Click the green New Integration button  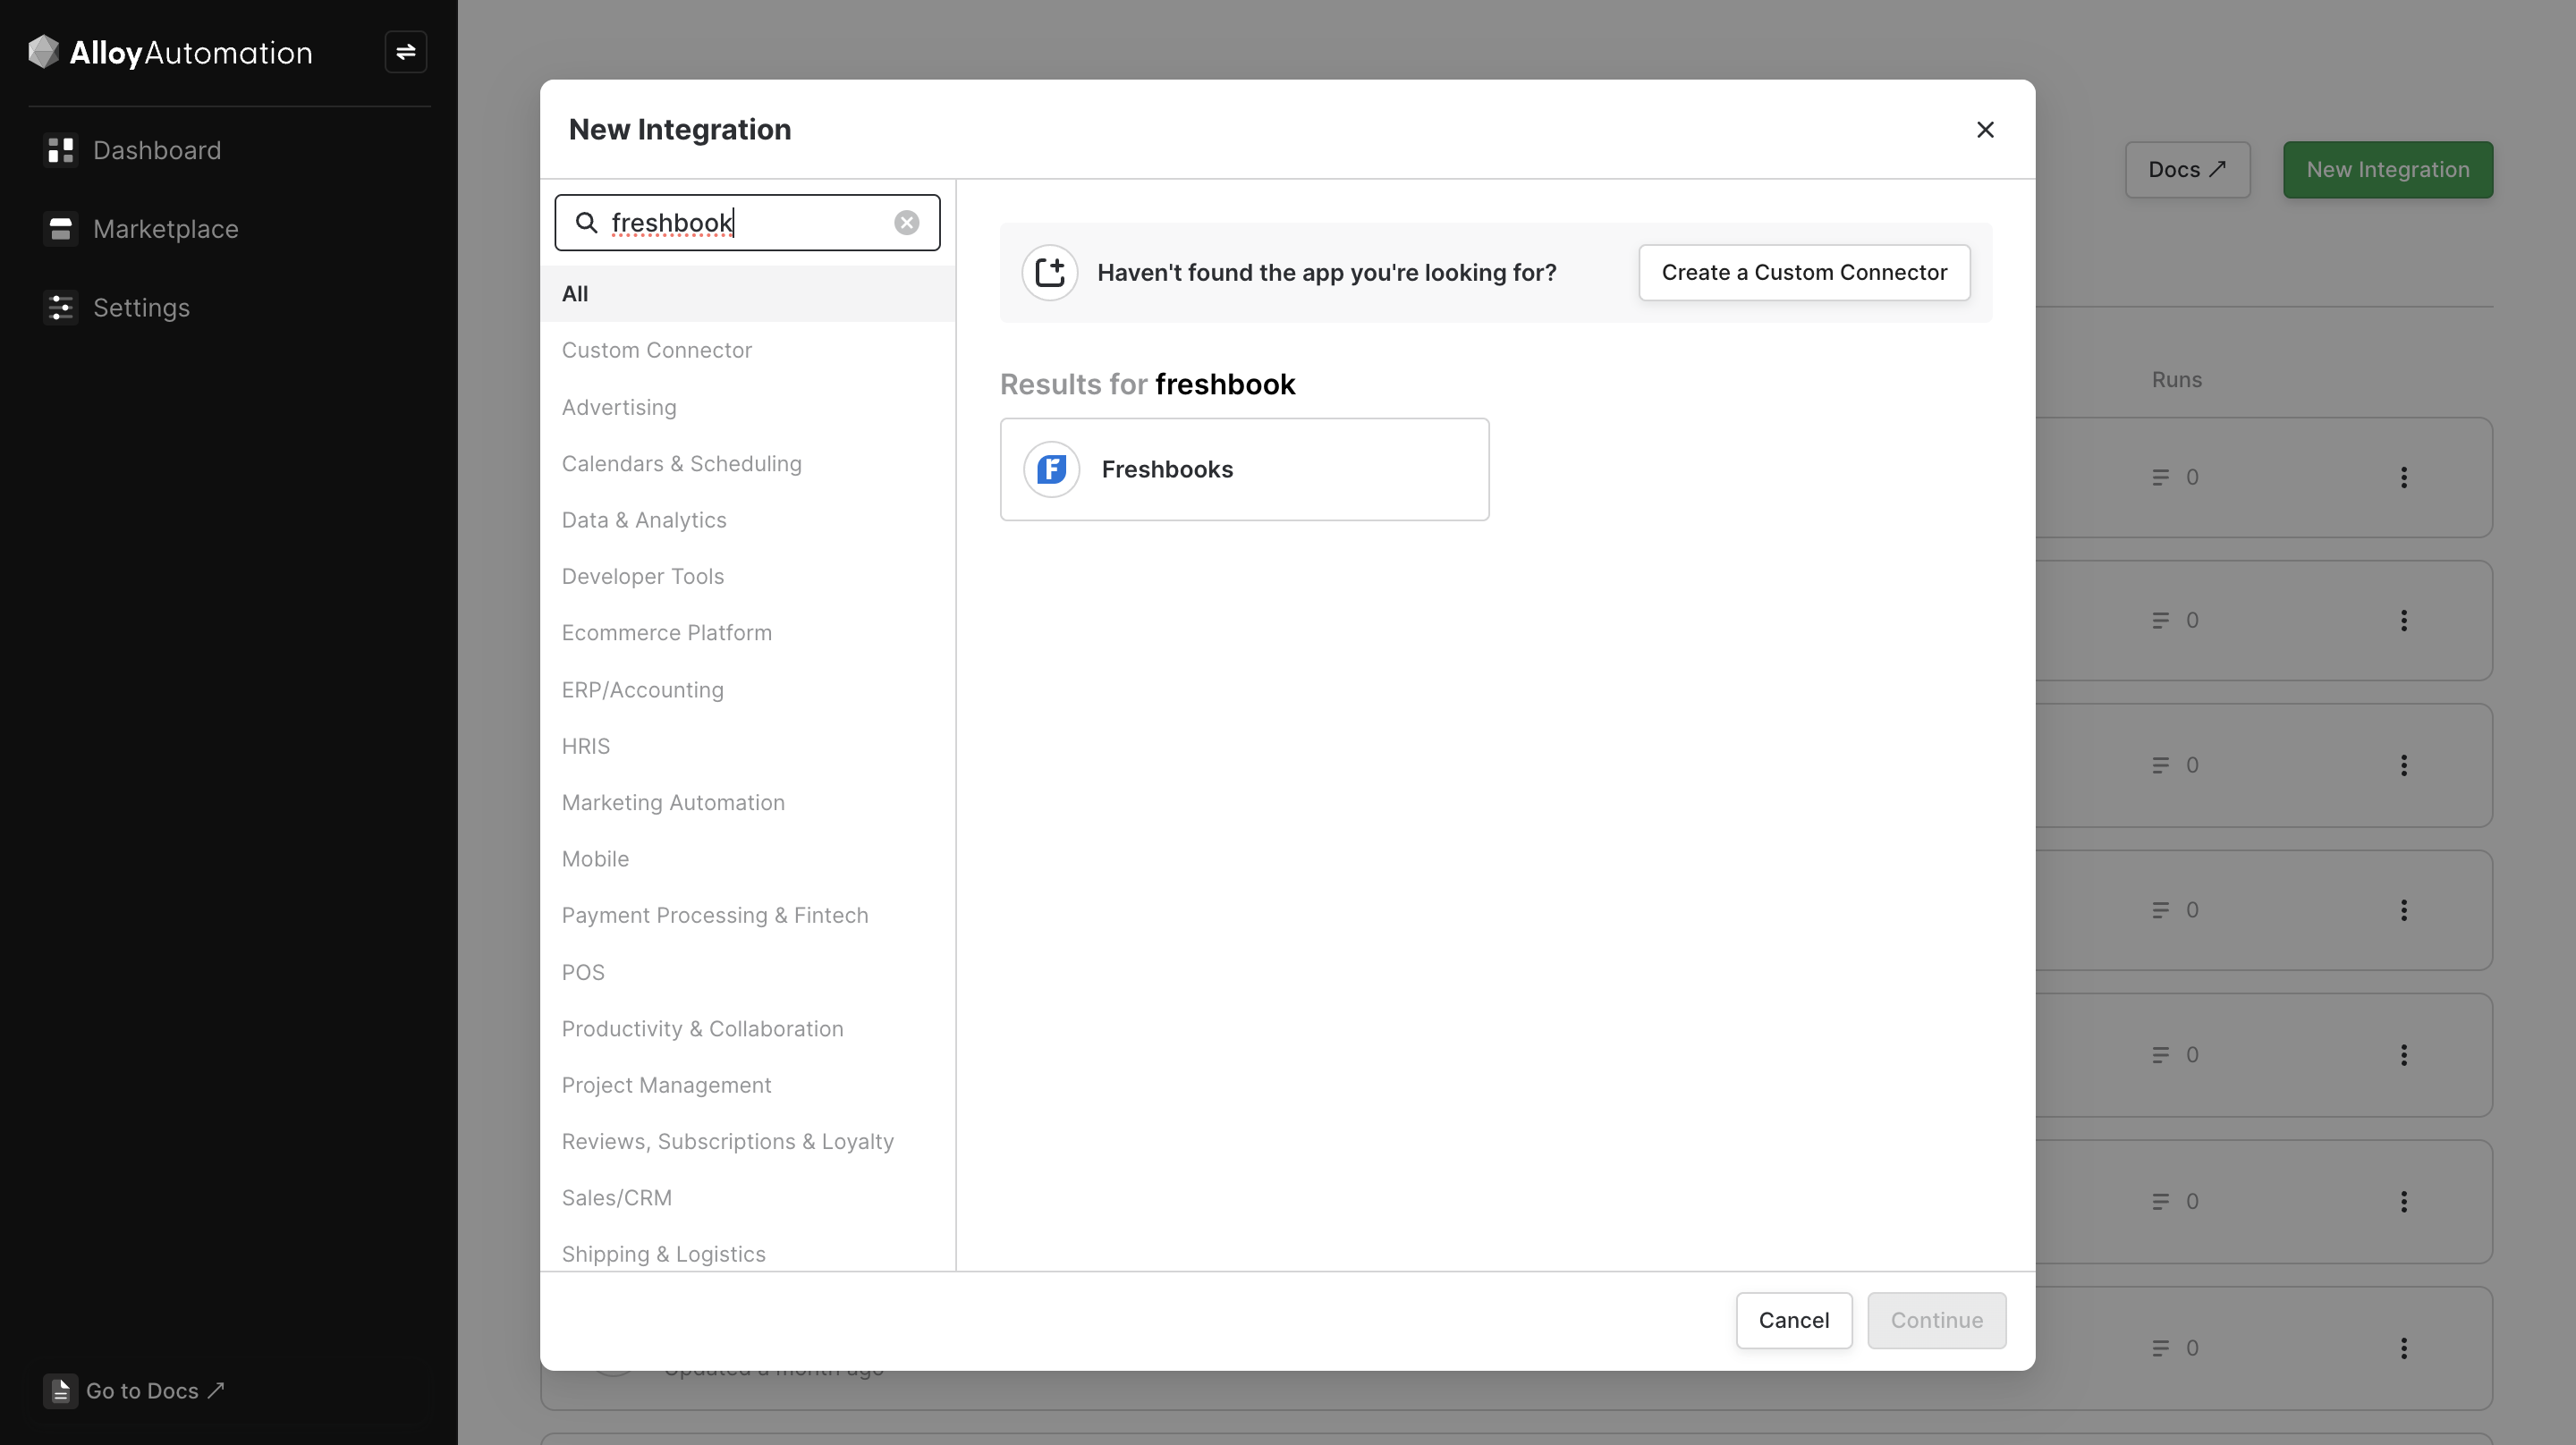[x=2388, y=170]
